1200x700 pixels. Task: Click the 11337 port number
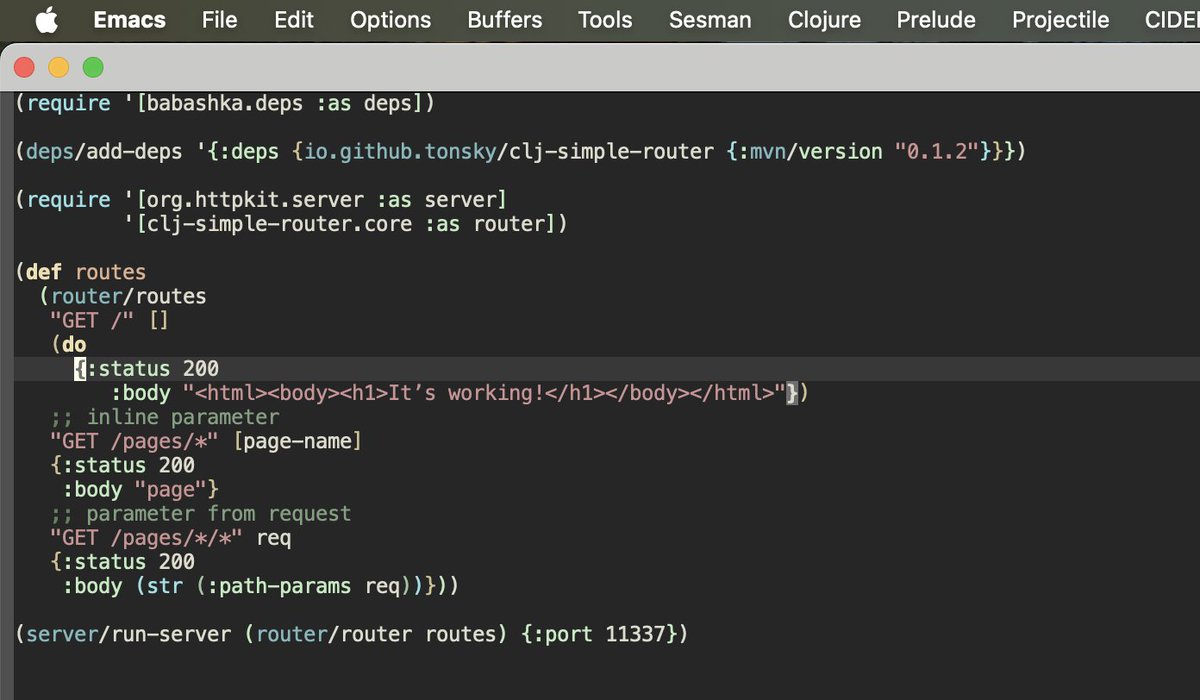pos(635,634)
